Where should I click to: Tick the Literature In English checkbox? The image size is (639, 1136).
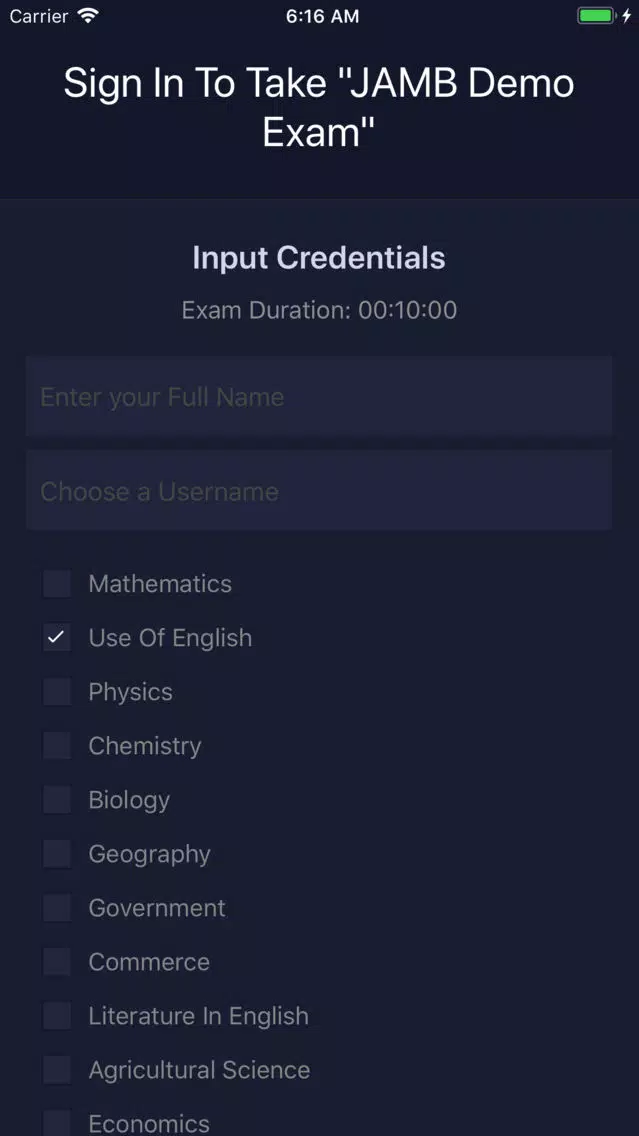[57, 1016]
